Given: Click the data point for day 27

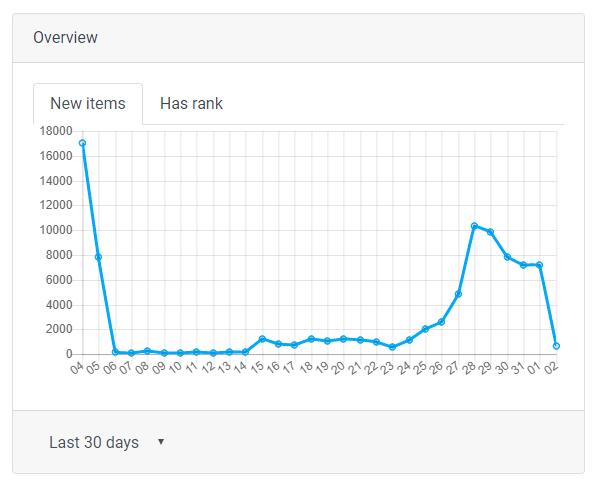Looking at the screenshot, I should pyautogui.click(x=458, y=294).
